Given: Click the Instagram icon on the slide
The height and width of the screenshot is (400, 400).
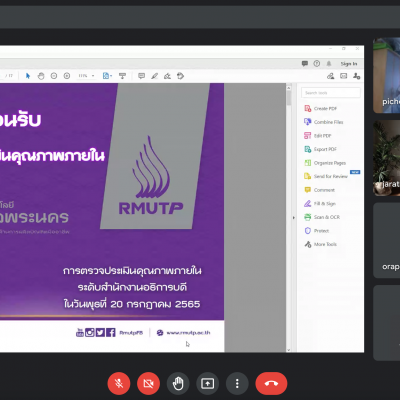Looking at the screenshot, I should coord(90,332).
